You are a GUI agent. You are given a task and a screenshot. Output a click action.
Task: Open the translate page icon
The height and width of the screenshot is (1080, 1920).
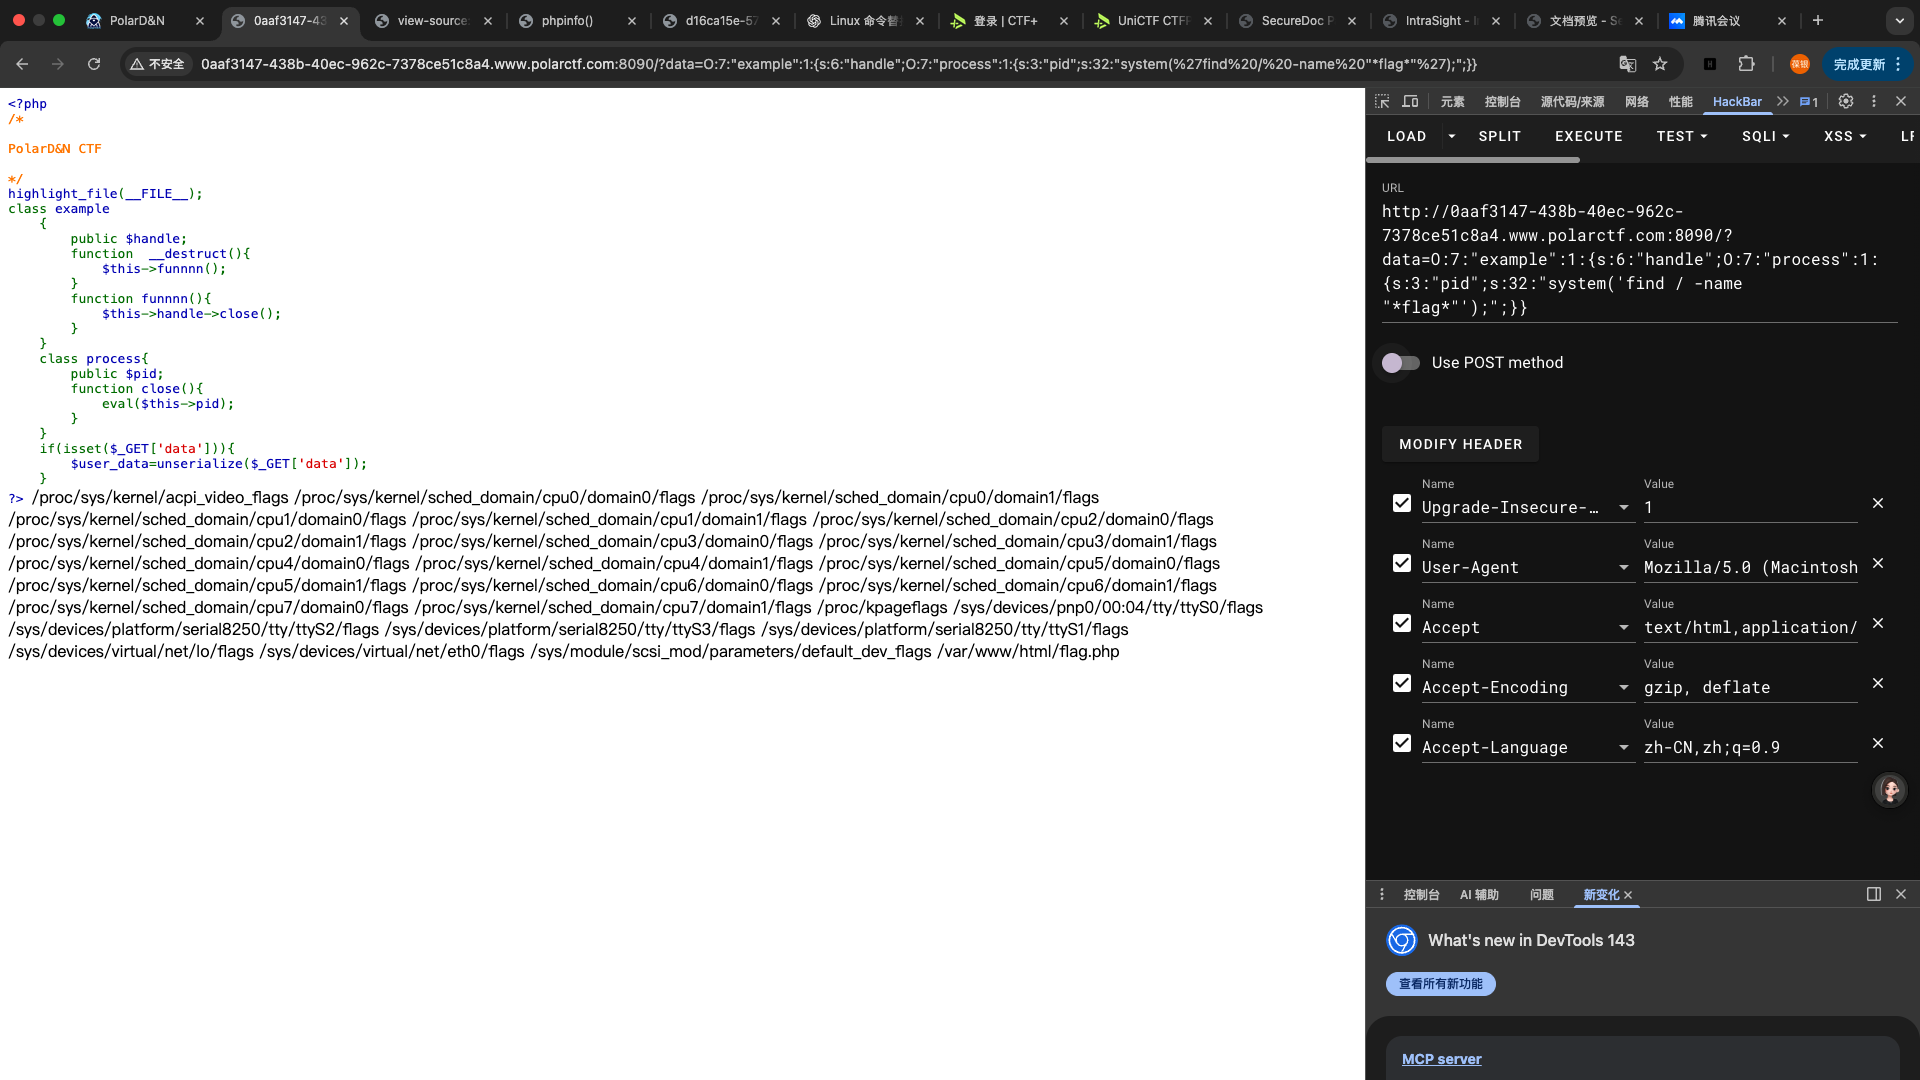1628,64
